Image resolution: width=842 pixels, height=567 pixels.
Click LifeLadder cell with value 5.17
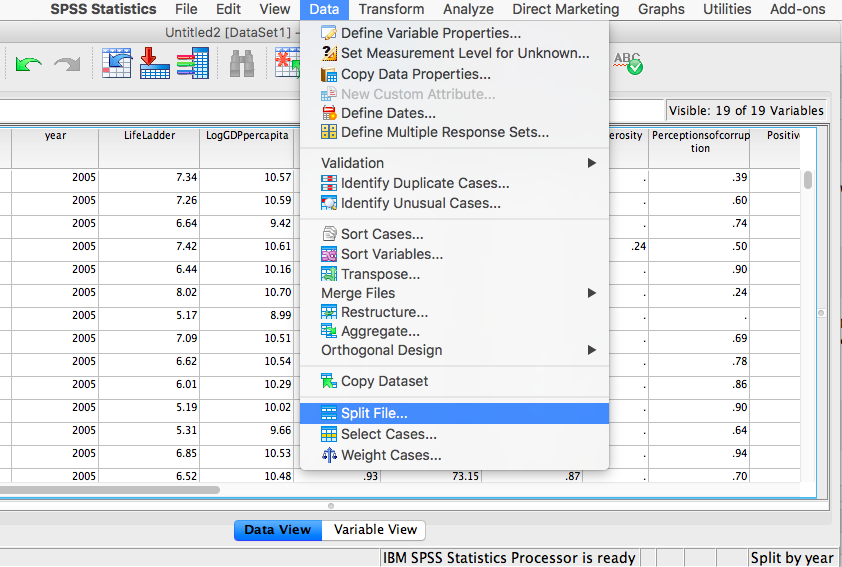(149, 316)
